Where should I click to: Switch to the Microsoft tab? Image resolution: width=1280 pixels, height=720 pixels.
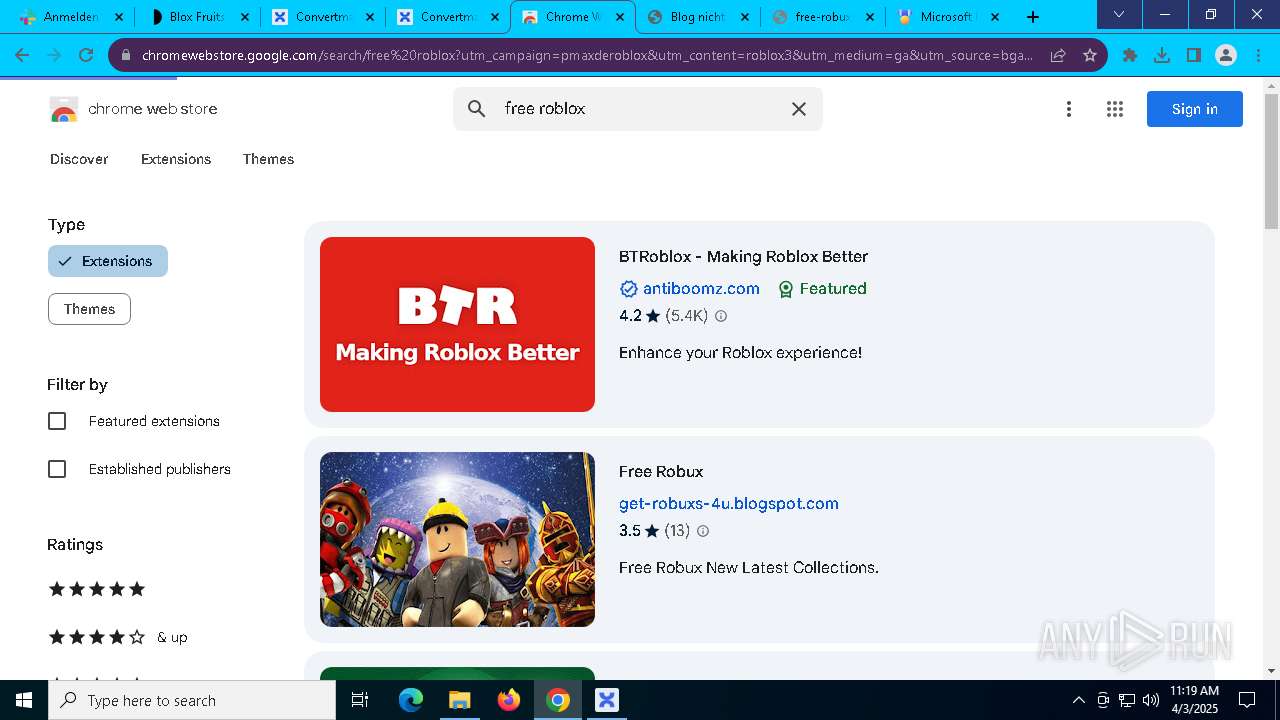pyautogui.click(x=948, y=17)
